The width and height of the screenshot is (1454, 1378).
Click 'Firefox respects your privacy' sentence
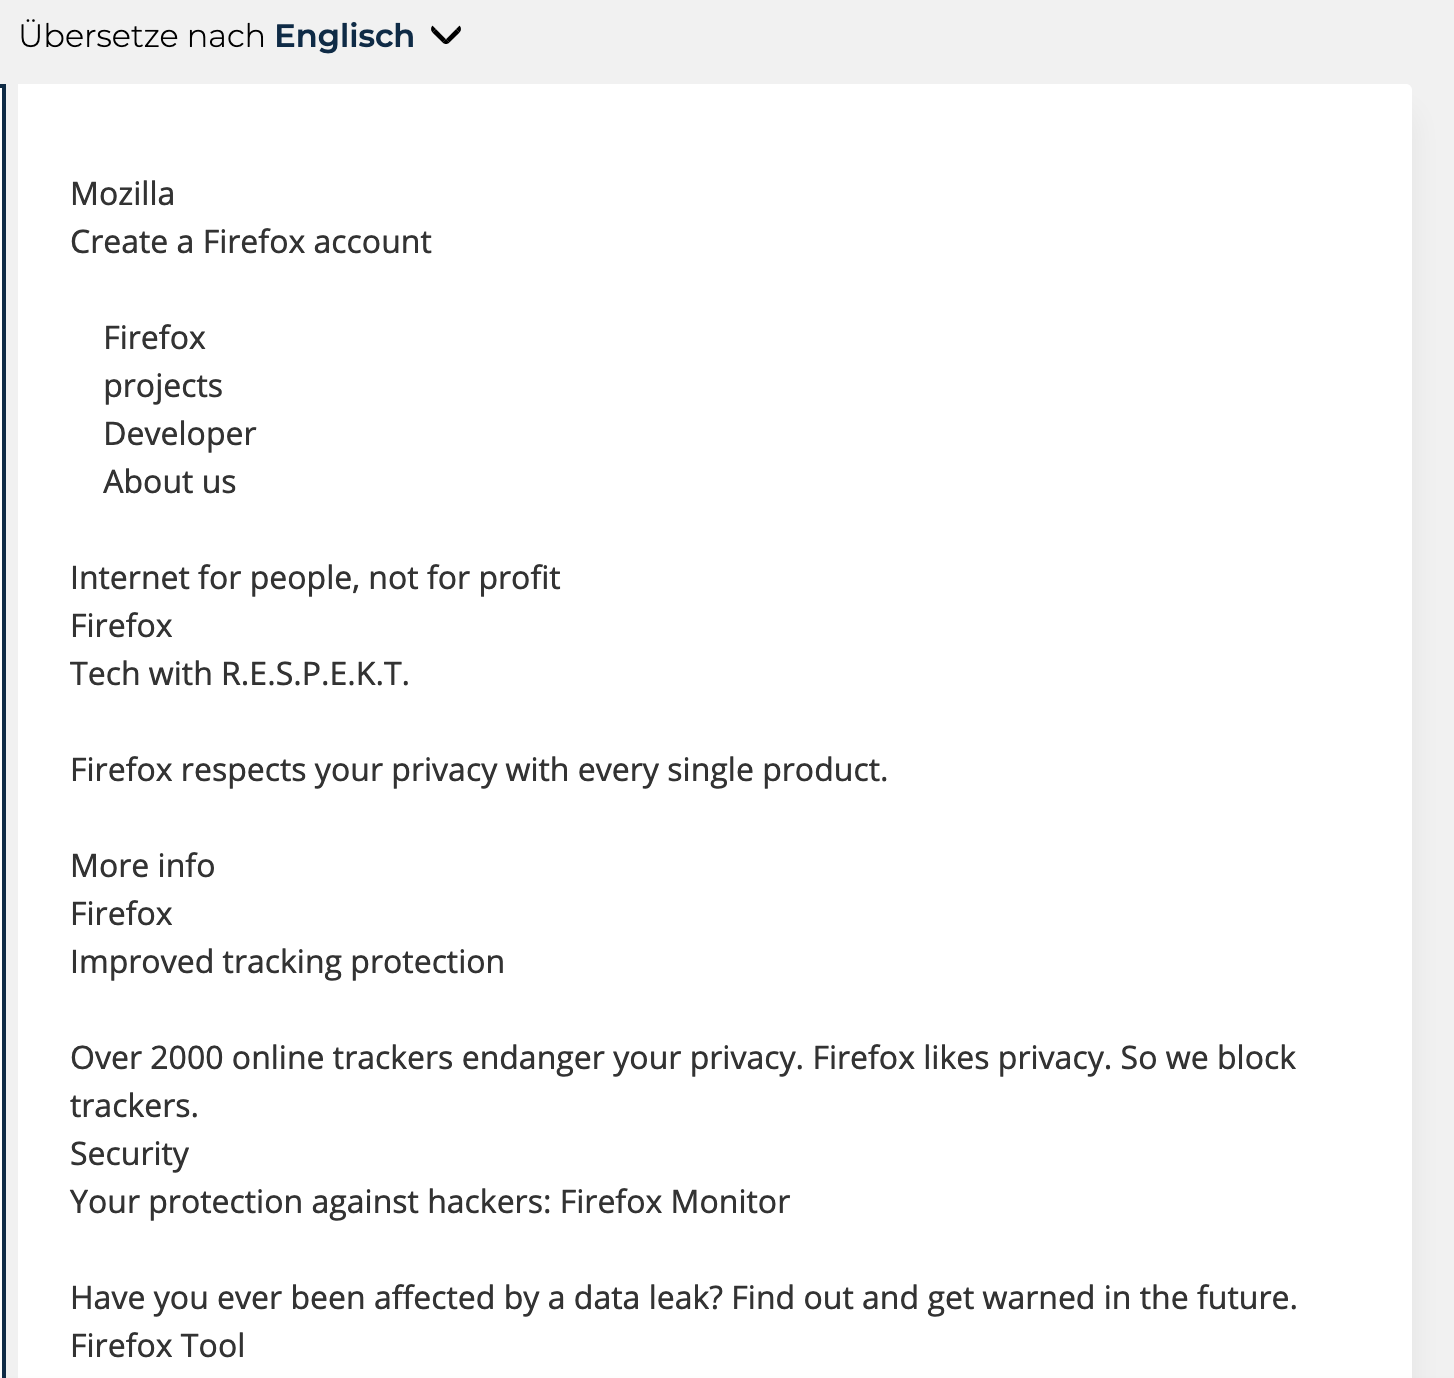point(479,770)
